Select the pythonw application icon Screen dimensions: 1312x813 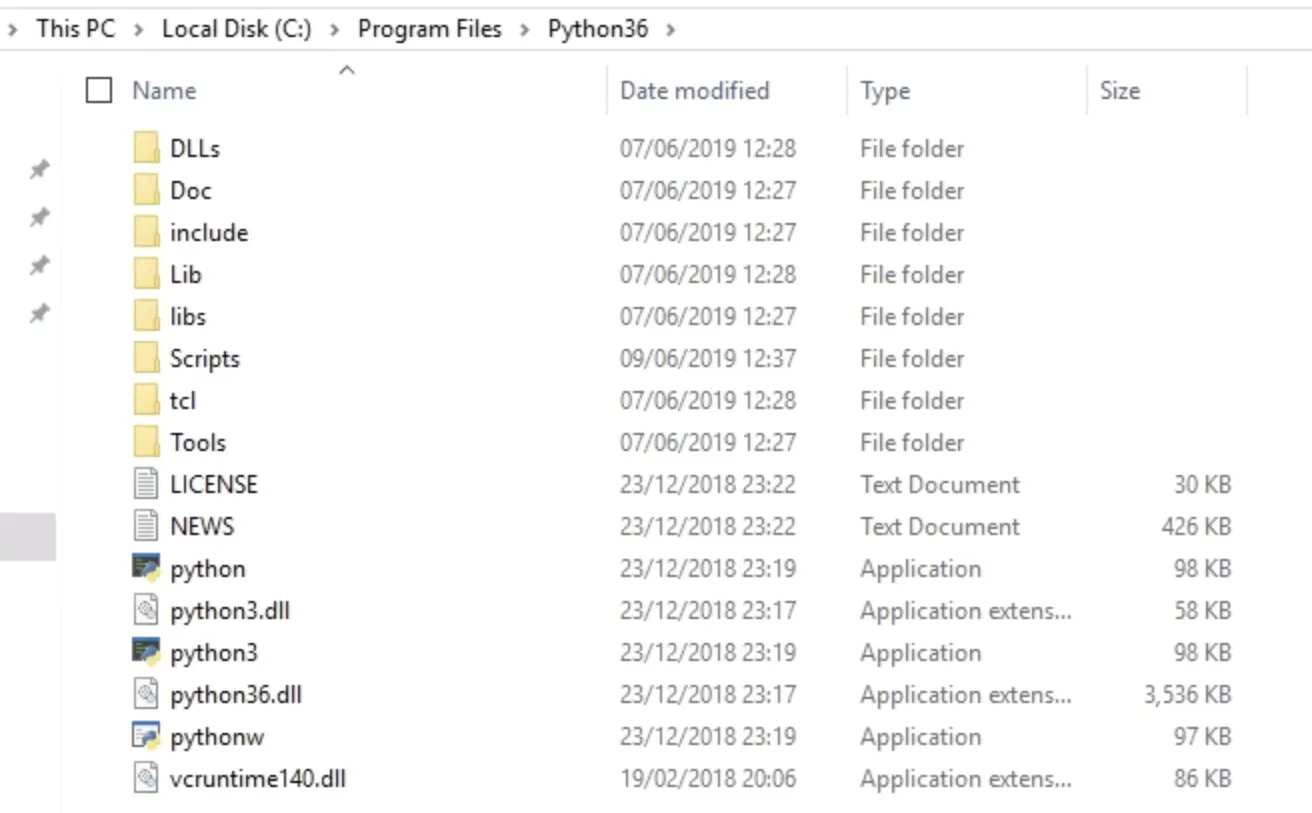pos(146,736)
